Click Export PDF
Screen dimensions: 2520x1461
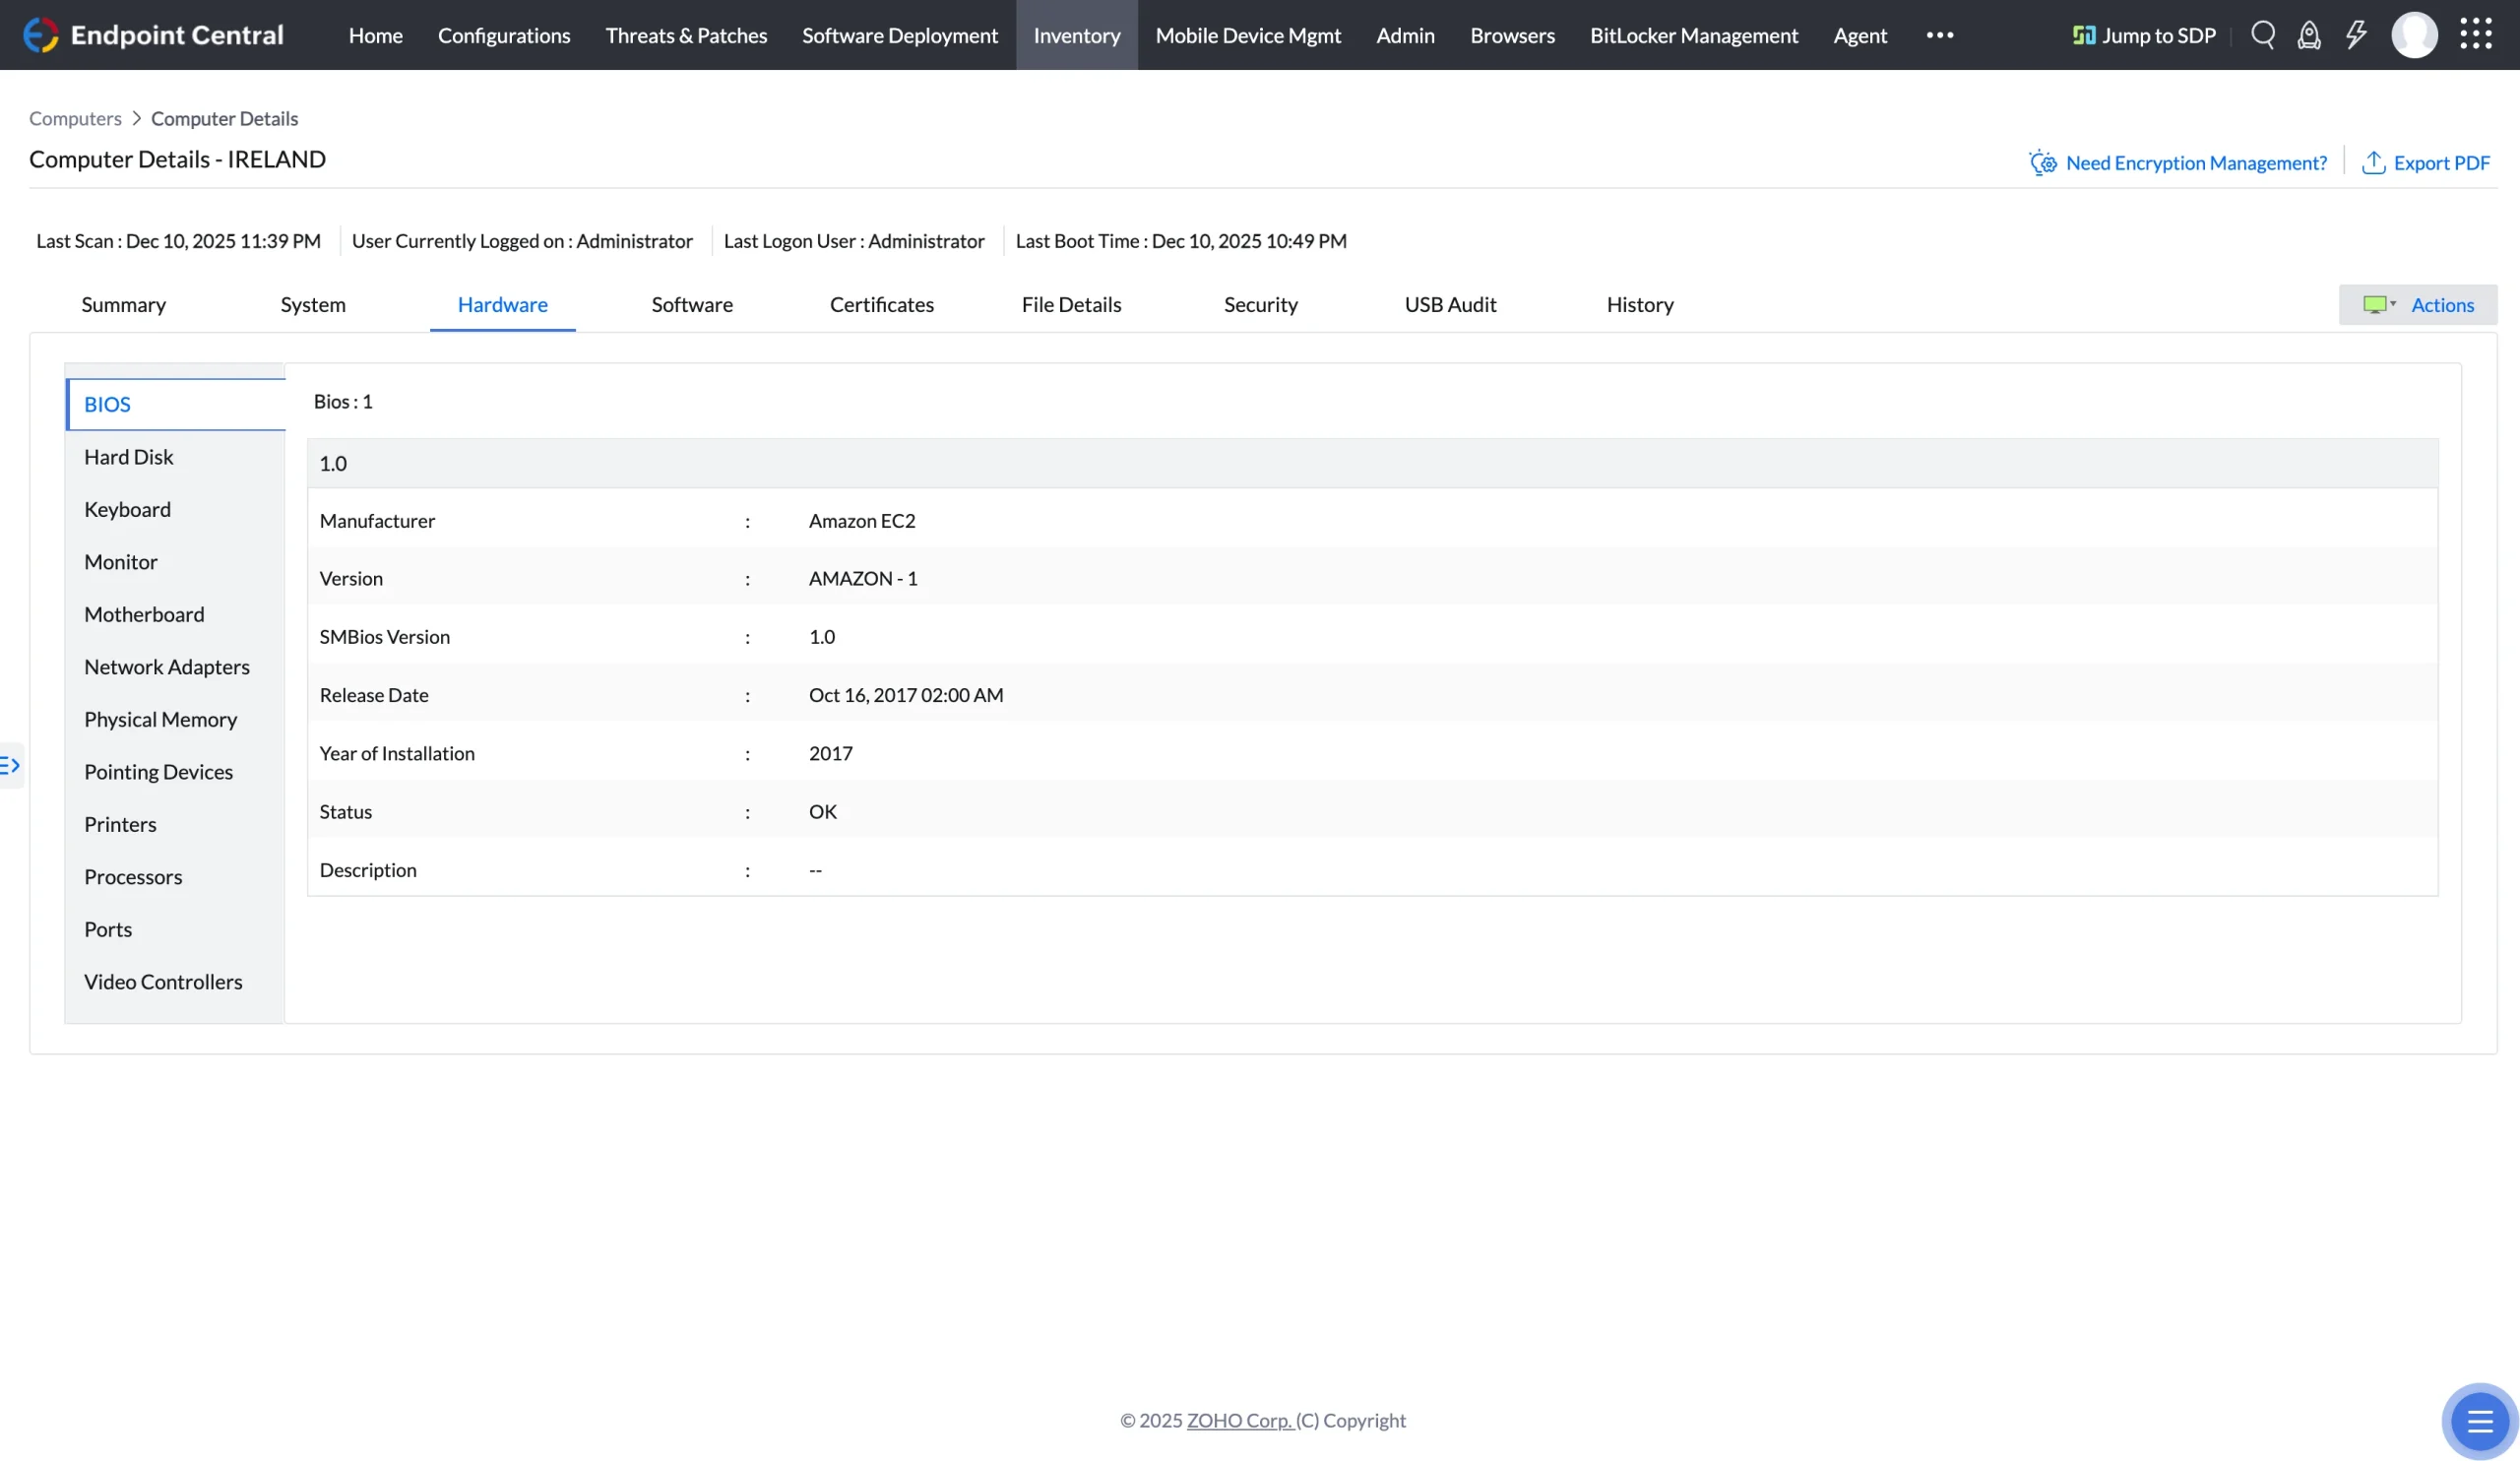pos(2426,162)
